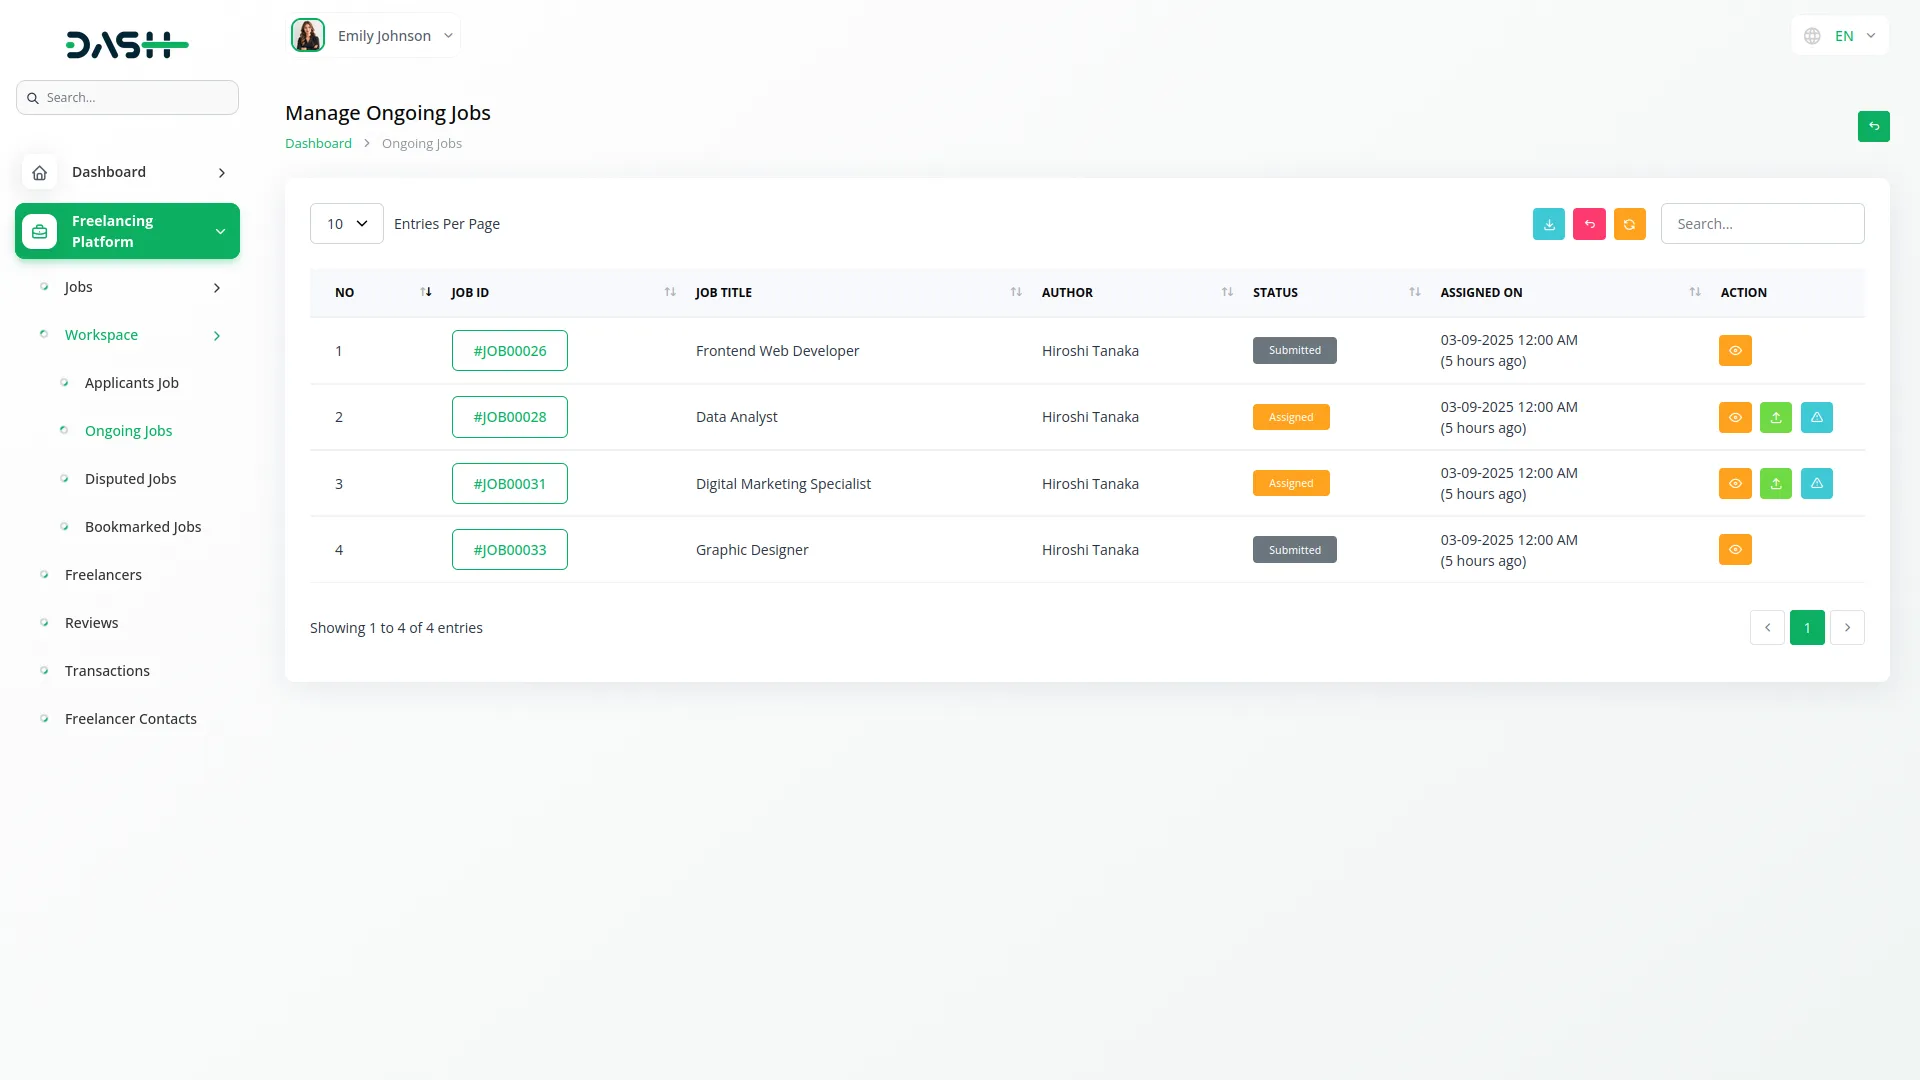Open job #JOB00033 details
Screen dimensions: 1920x1080
click(x=510, y=549)
